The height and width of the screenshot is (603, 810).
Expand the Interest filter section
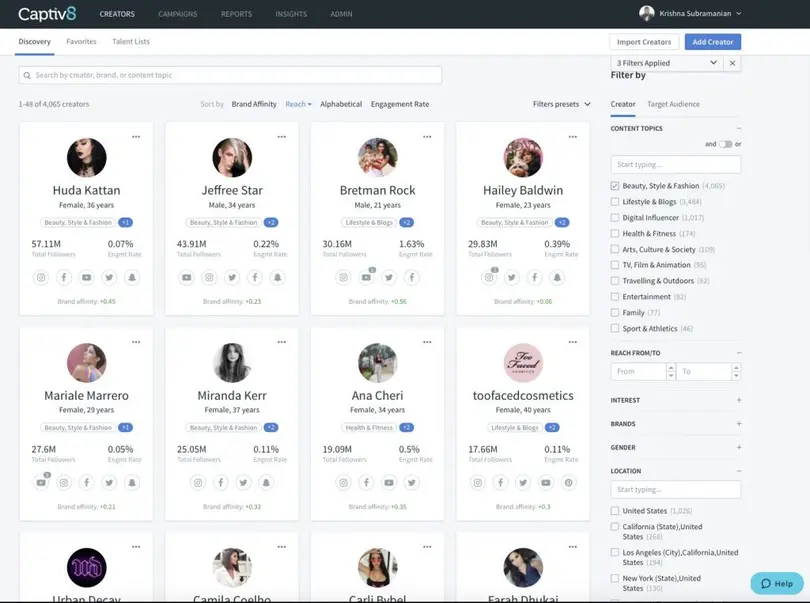tap(738, 400)
